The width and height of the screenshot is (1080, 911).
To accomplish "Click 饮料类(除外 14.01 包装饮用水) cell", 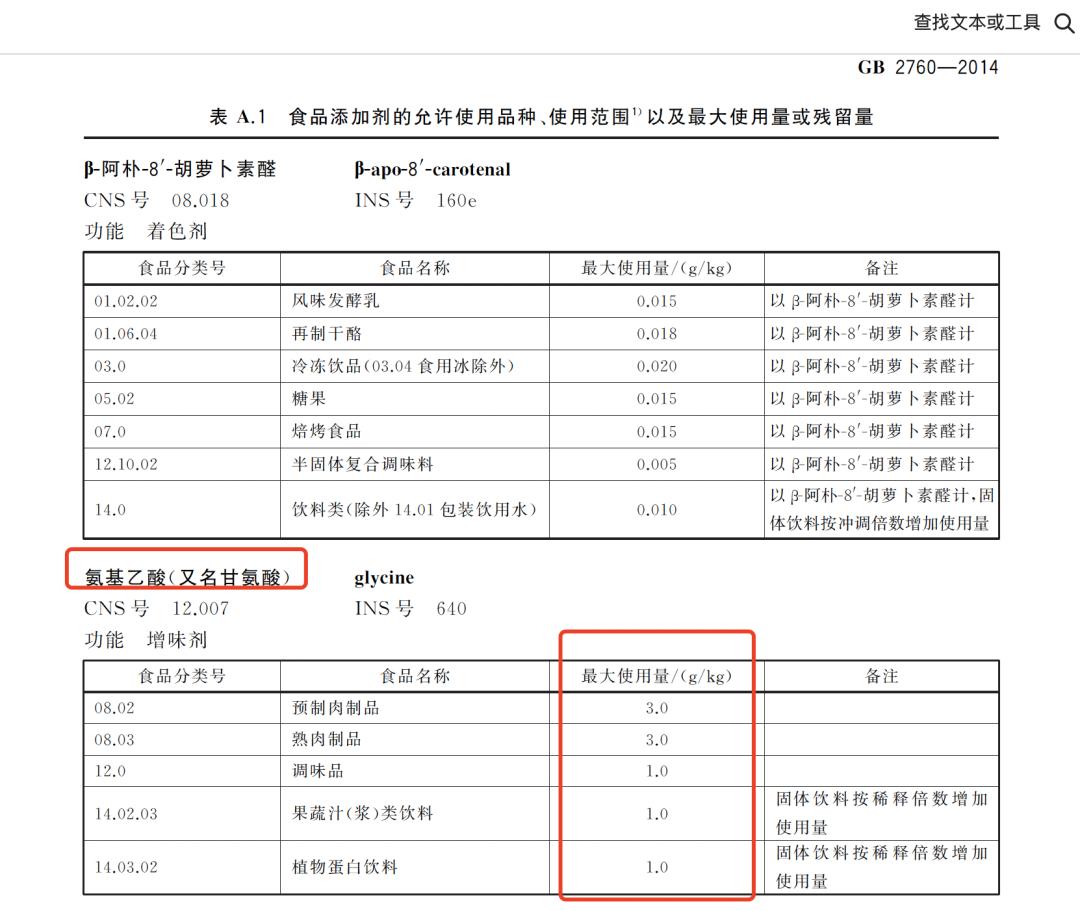I will [414, 510].
